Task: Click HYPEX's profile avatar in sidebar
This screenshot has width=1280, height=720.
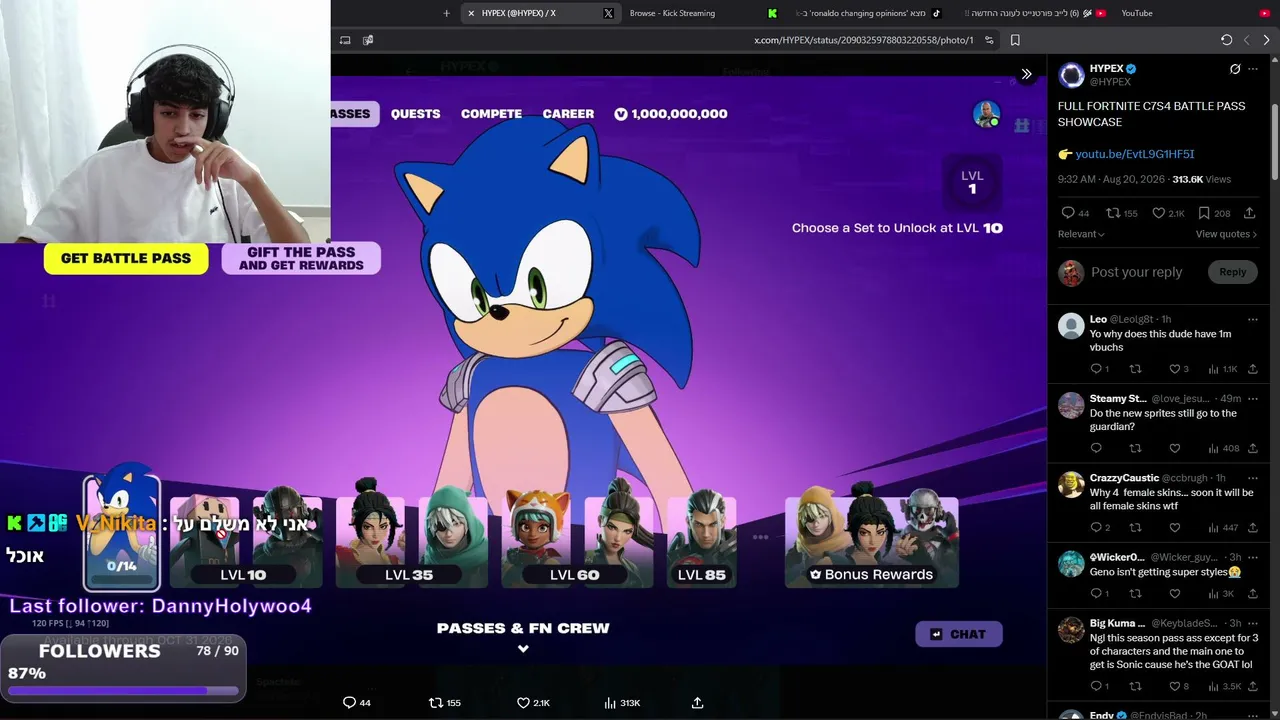Action: 1072,75
